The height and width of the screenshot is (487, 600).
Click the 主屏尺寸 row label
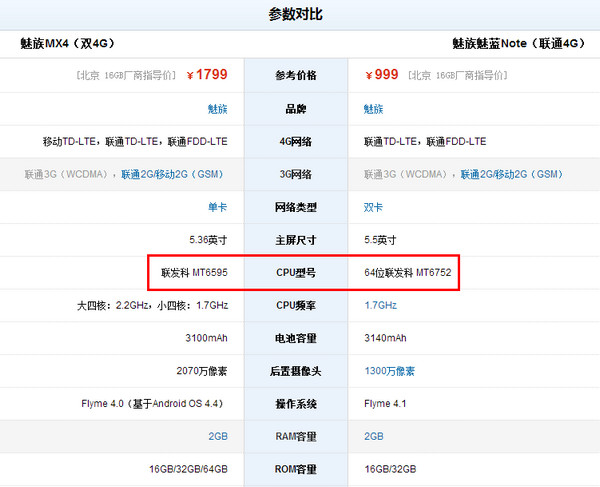point(296,240)
